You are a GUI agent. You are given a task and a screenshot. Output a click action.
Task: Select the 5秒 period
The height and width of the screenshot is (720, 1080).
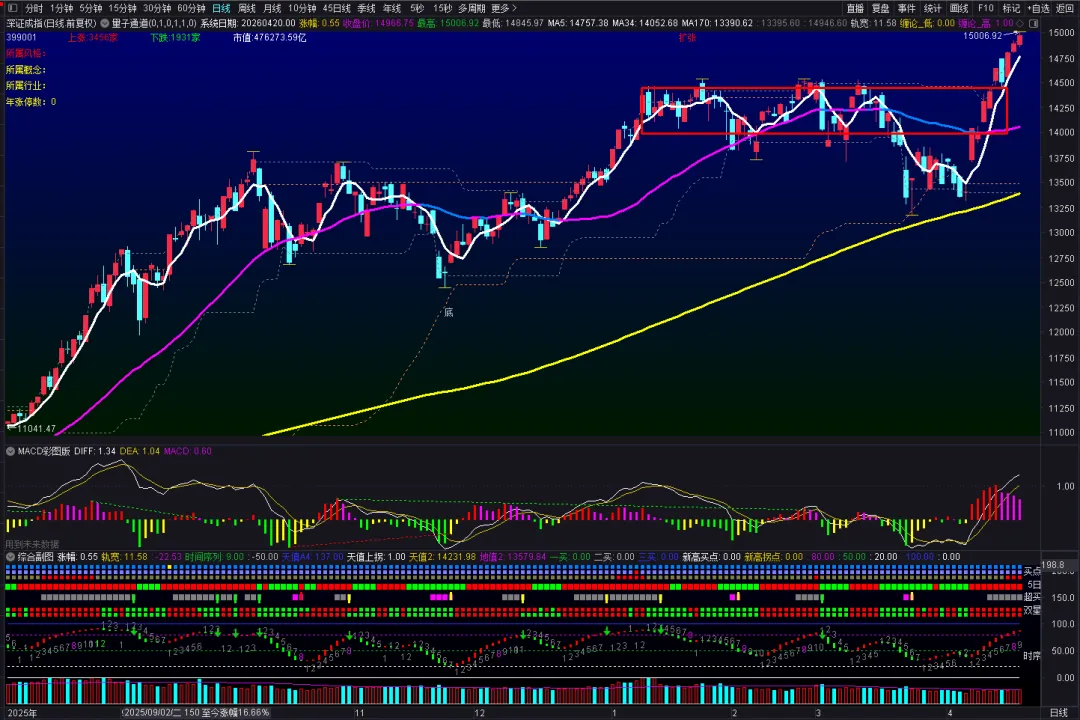click(x=417, y=8)
